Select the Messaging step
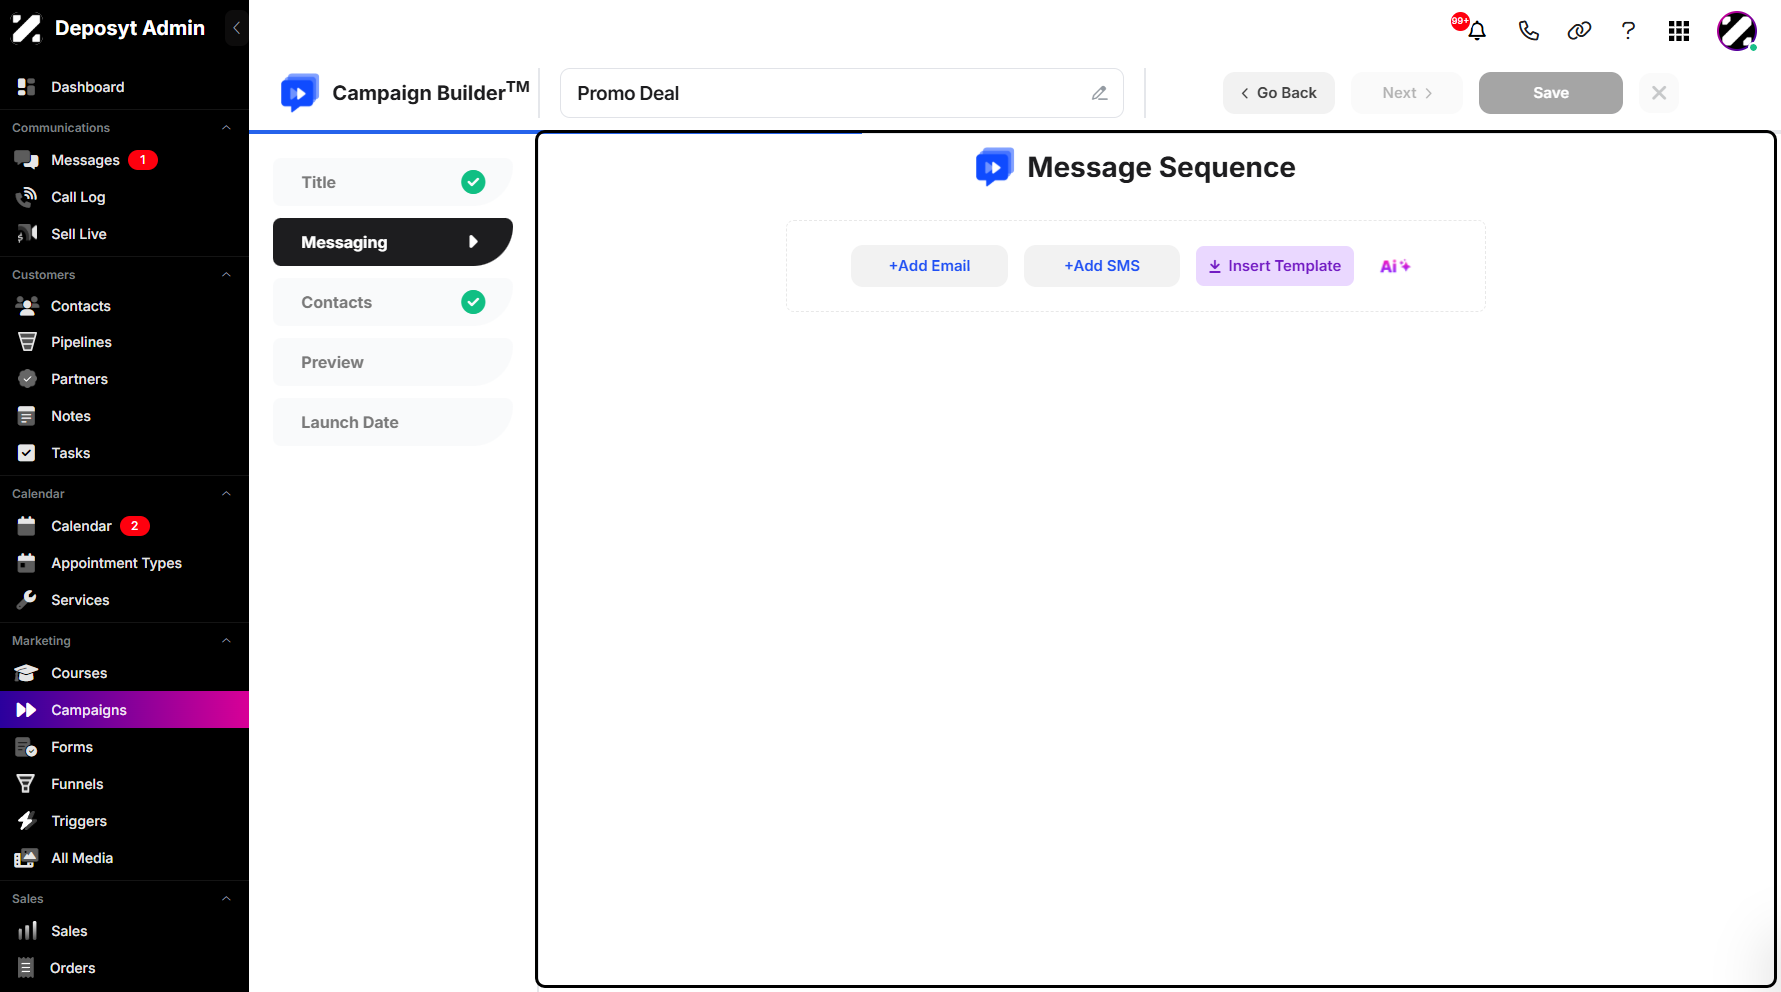The image size is (1781, 992). point(393,242)
